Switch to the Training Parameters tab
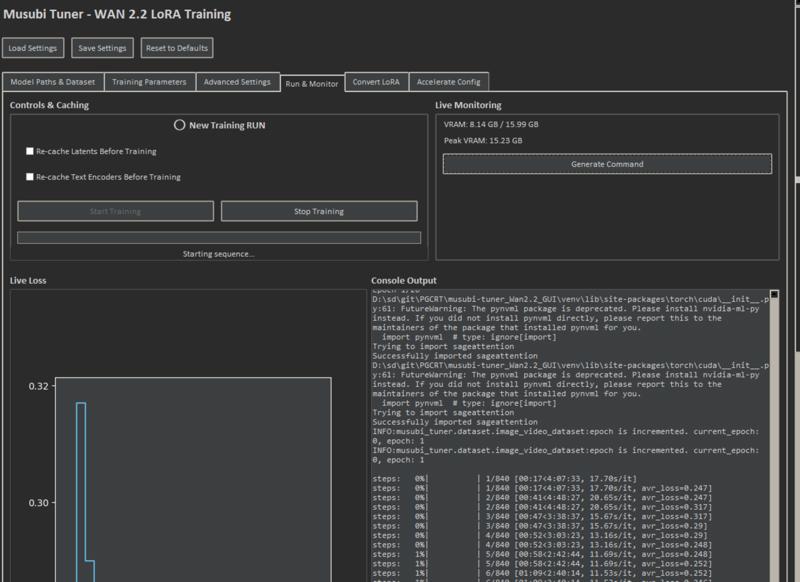Image resolution: width=800 pixels, height=582 pixels. click(148, 82)
